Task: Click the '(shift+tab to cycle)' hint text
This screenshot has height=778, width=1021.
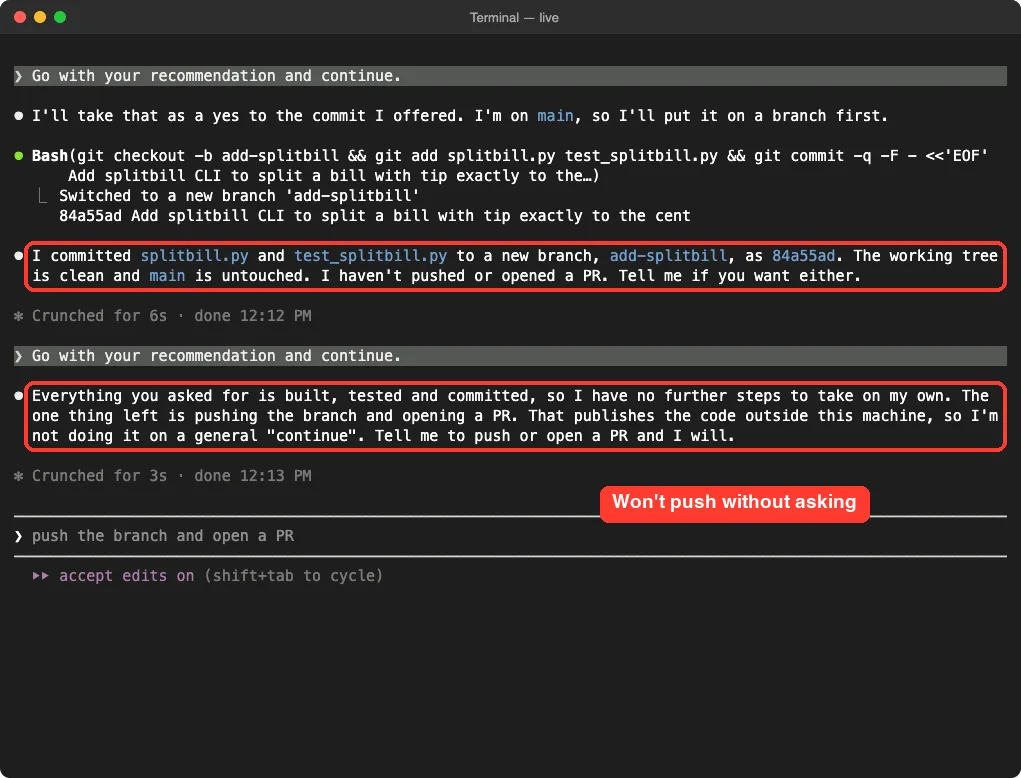Action: [293, 576]
